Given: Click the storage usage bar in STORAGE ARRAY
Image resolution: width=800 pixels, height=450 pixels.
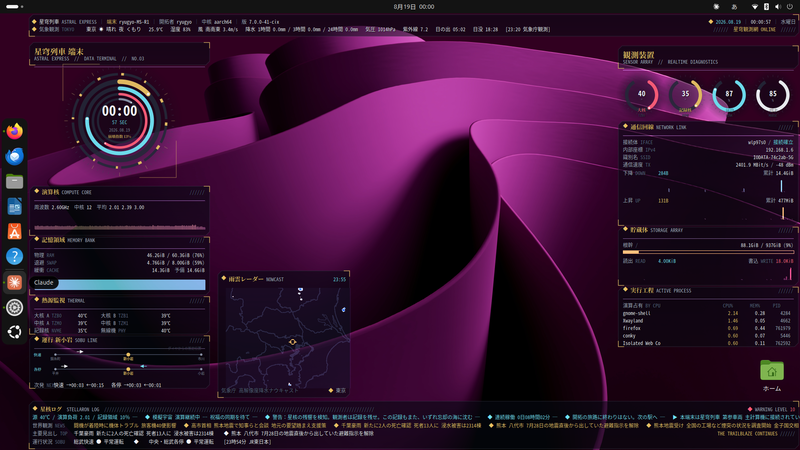Looking at the screenshot, I should (x=708, y=252).
